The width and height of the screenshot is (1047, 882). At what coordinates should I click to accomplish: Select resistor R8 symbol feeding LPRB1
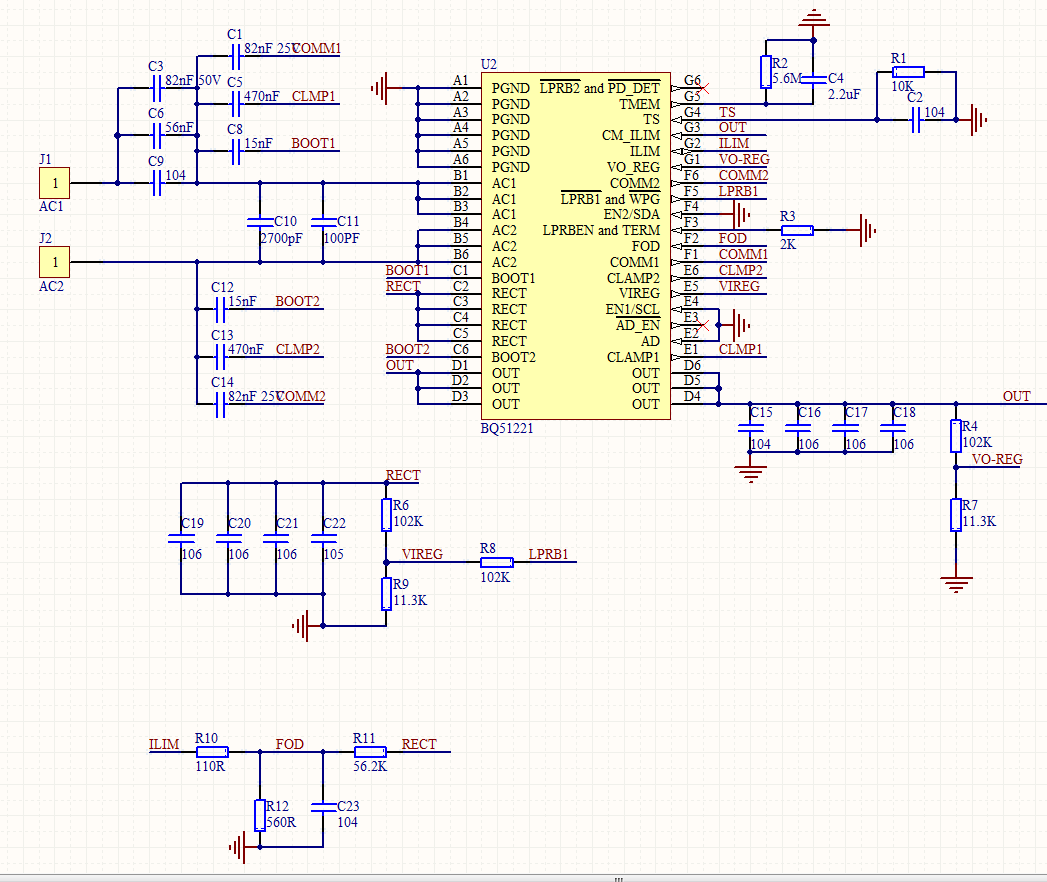tap(497, 562)
